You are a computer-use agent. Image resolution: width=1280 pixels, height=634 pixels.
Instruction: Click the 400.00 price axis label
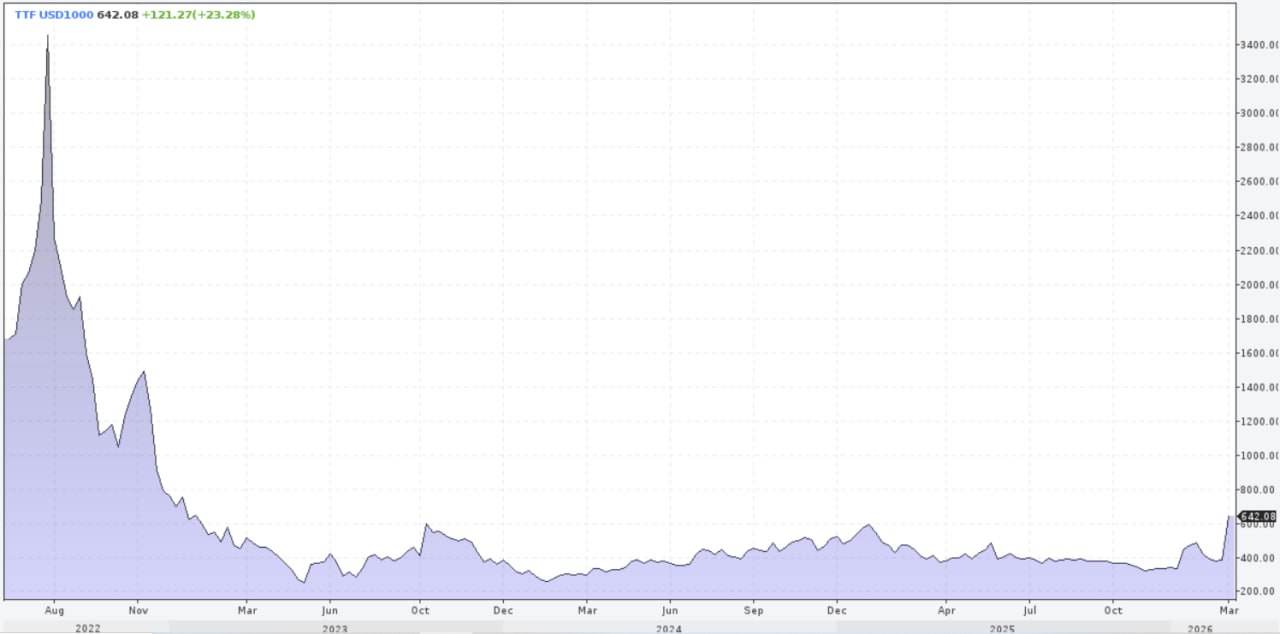[1258, 558]
